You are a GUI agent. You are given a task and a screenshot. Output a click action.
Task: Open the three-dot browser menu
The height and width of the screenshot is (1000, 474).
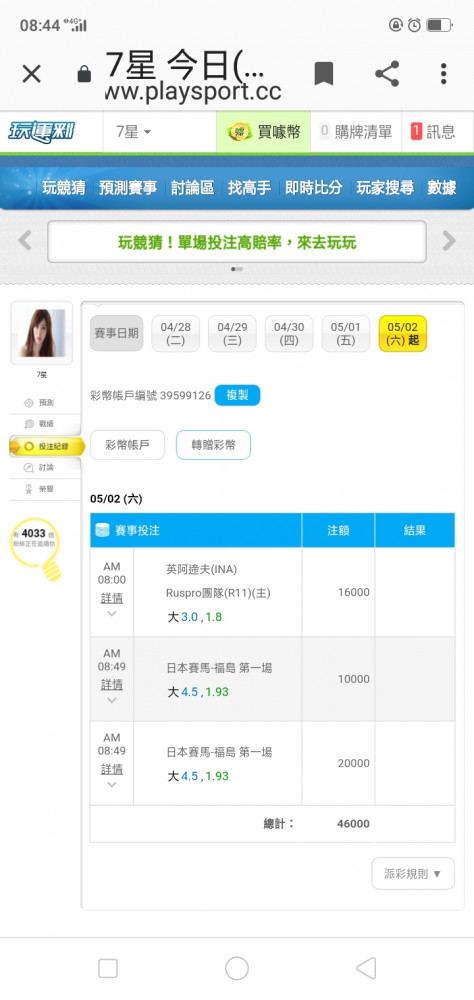pos(443,74)
